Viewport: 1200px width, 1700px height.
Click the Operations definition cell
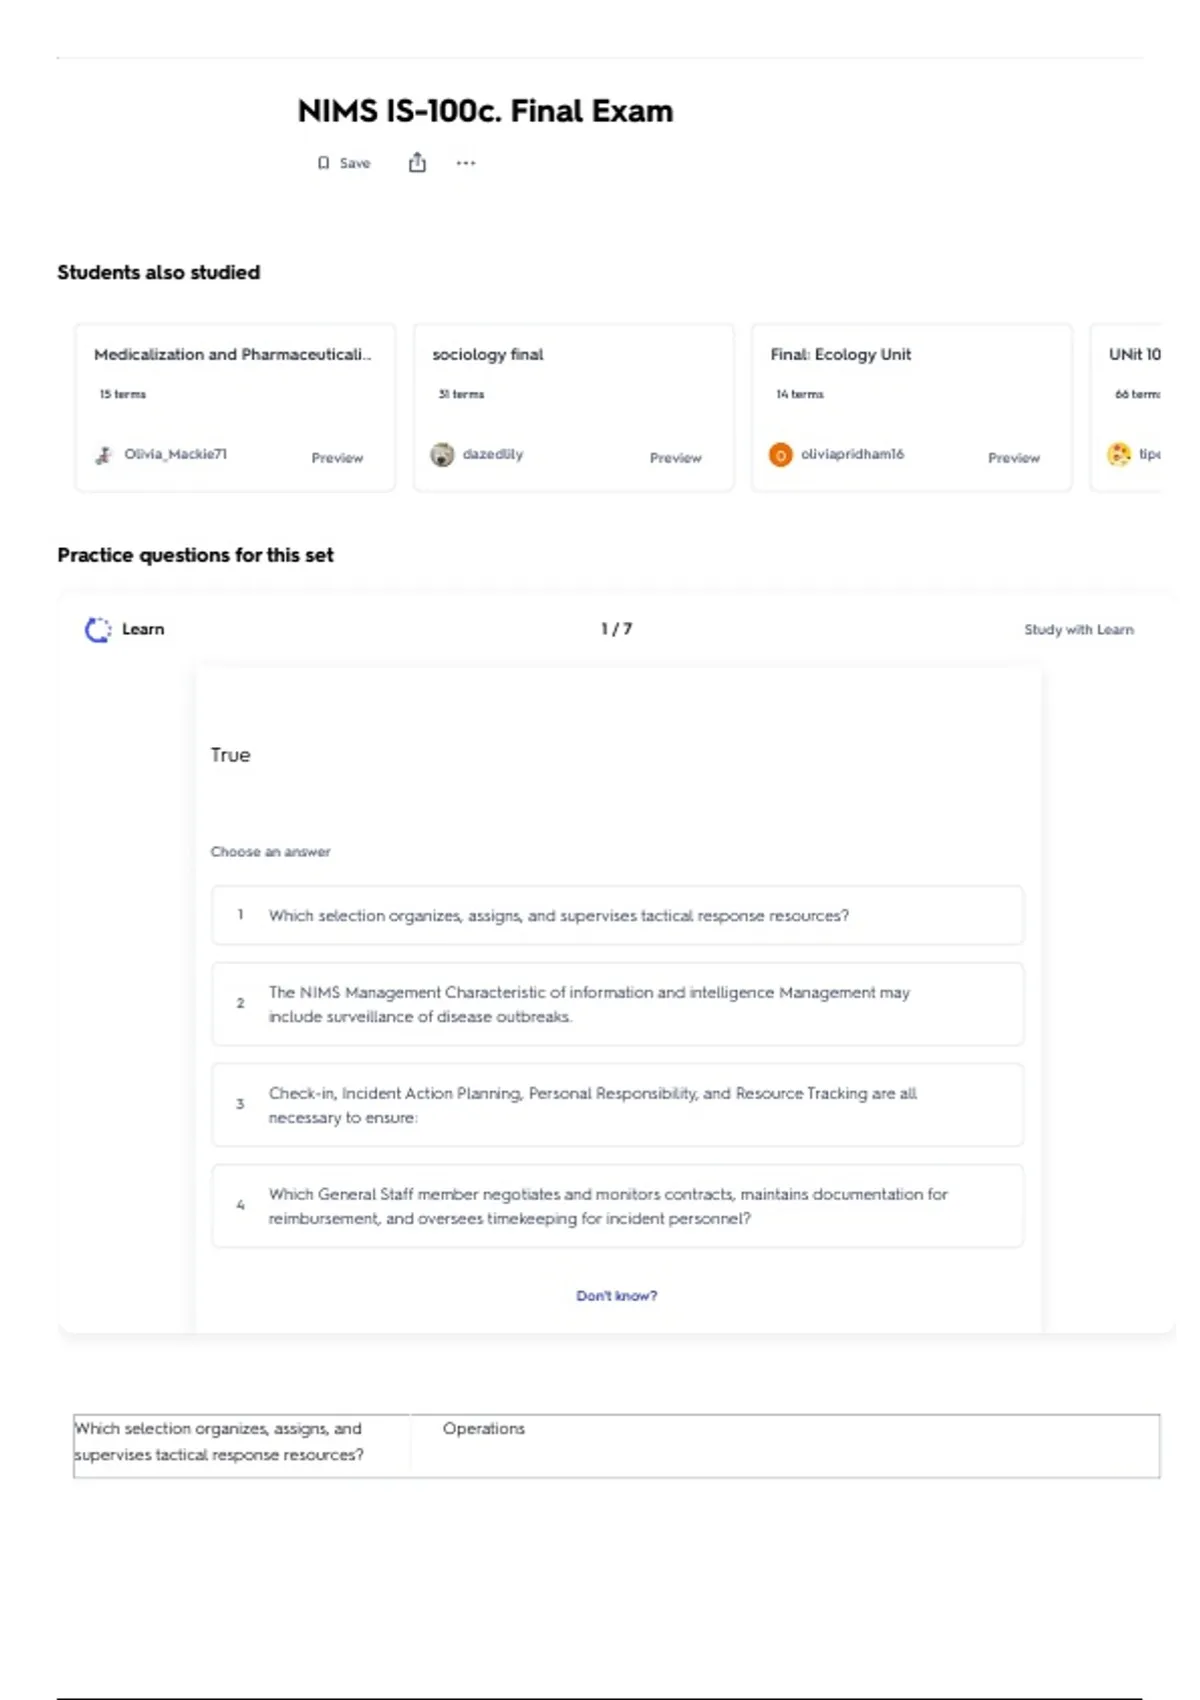784,1445
